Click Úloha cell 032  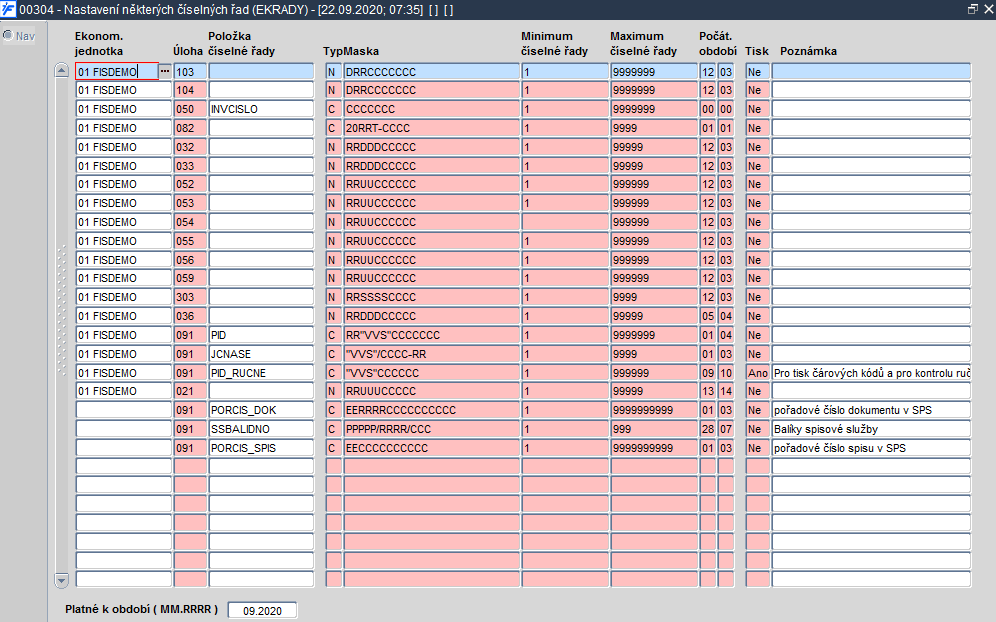coord(190,147)
